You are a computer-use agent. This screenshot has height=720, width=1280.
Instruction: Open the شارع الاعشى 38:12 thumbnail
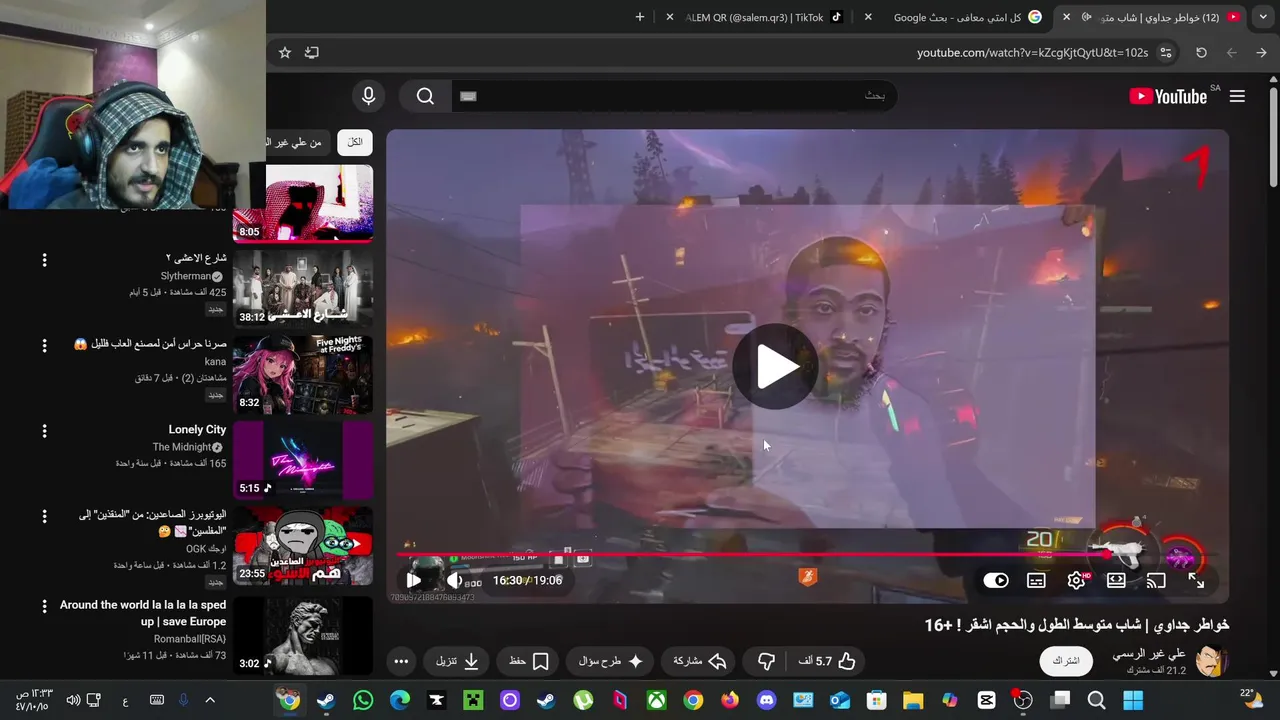pyautogui.click(x=303, y=289)
